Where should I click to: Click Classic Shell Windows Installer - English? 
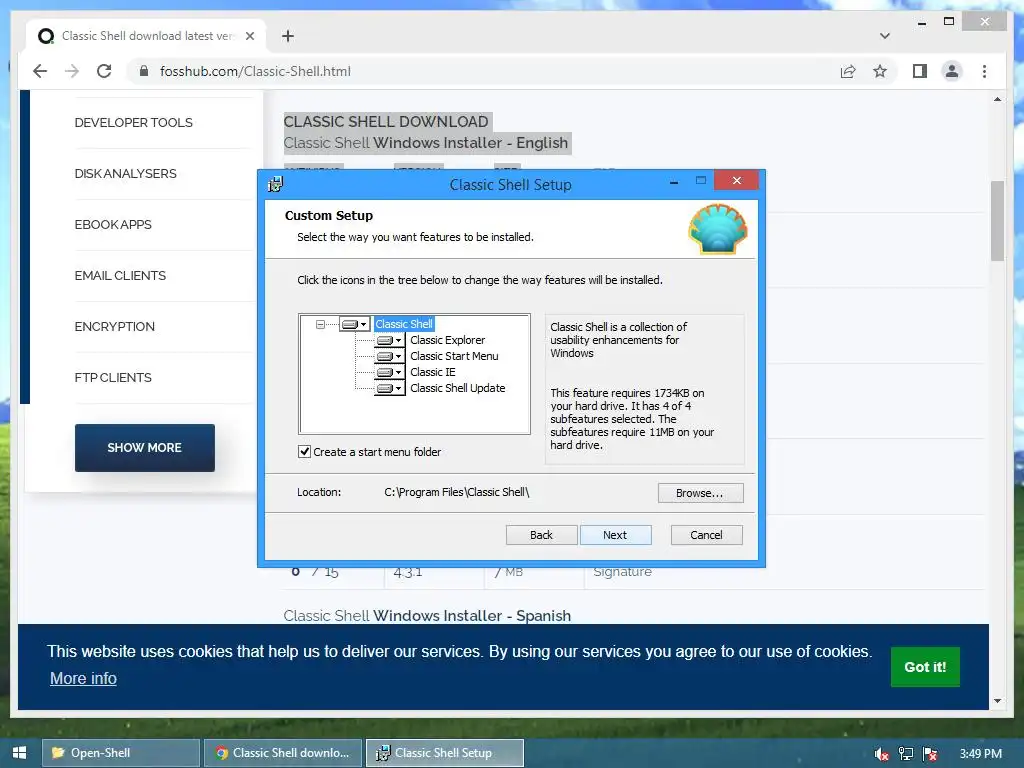click(426, 143)
